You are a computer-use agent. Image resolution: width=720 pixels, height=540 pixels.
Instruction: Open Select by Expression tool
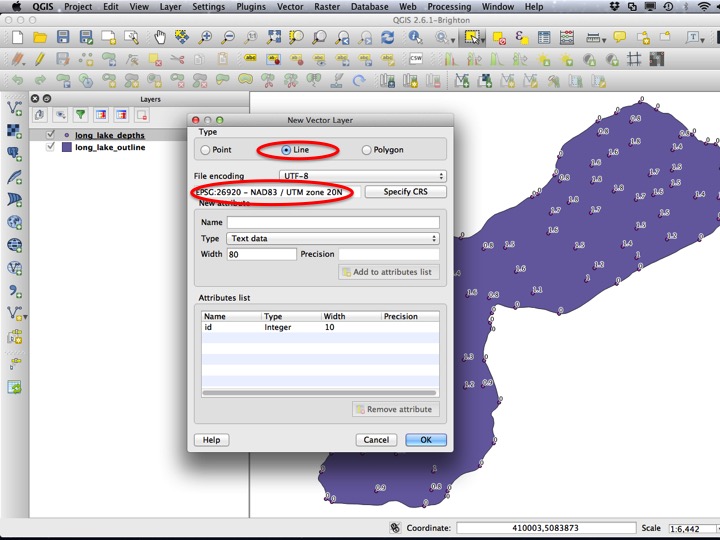click(x=521, y=37)
